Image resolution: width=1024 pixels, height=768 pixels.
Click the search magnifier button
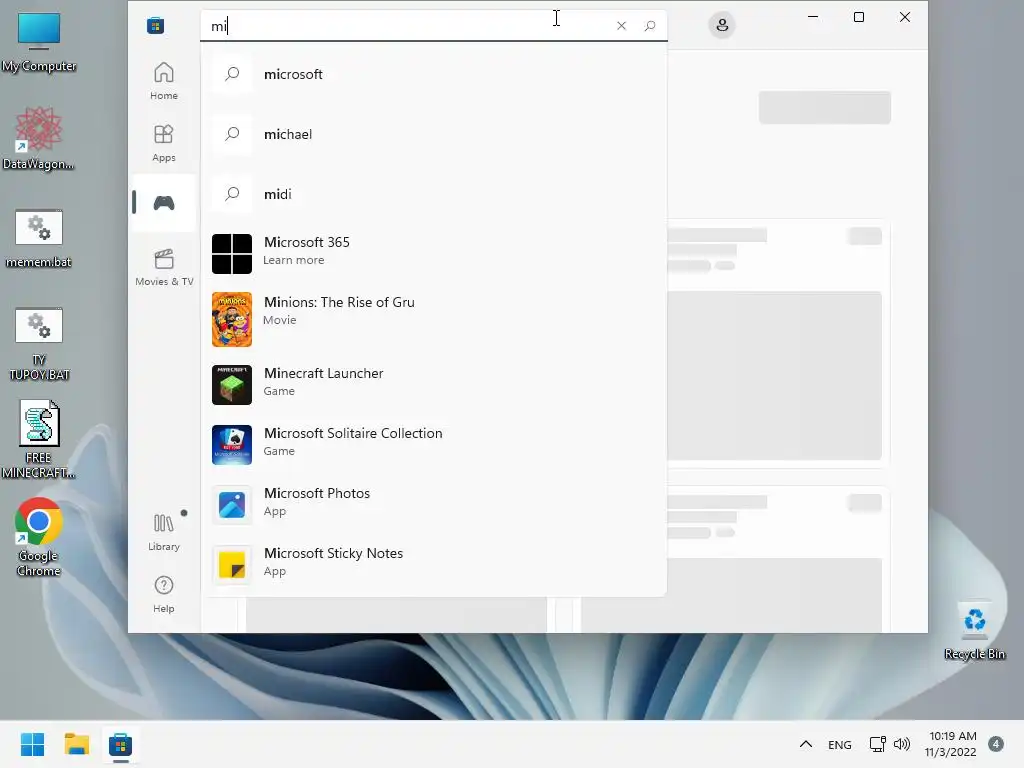point(650,25)
